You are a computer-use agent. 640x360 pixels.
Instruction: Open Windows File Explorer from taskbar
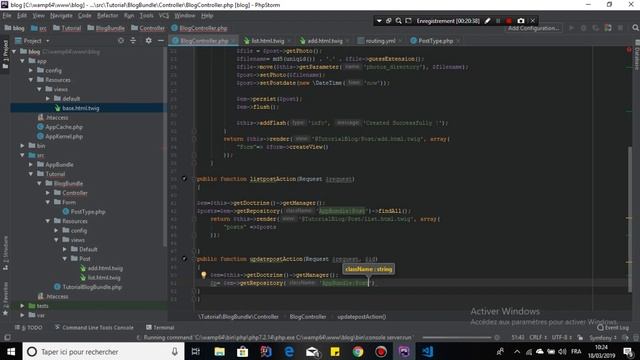220,351
